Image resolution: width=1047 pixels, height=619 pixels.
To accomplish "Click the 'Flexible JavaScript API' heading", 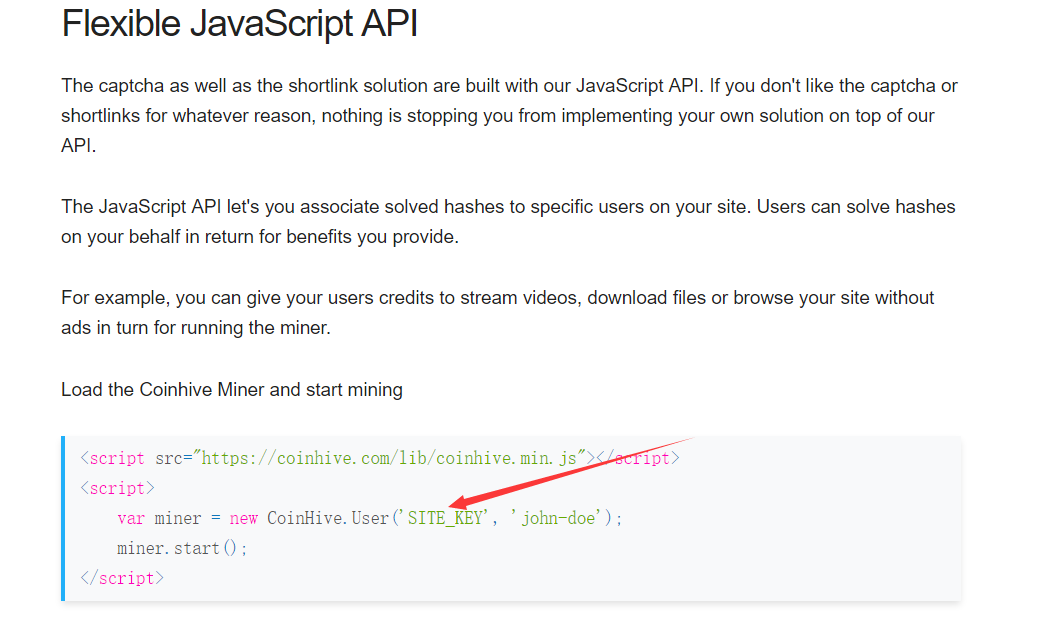I will pos(239,23).
